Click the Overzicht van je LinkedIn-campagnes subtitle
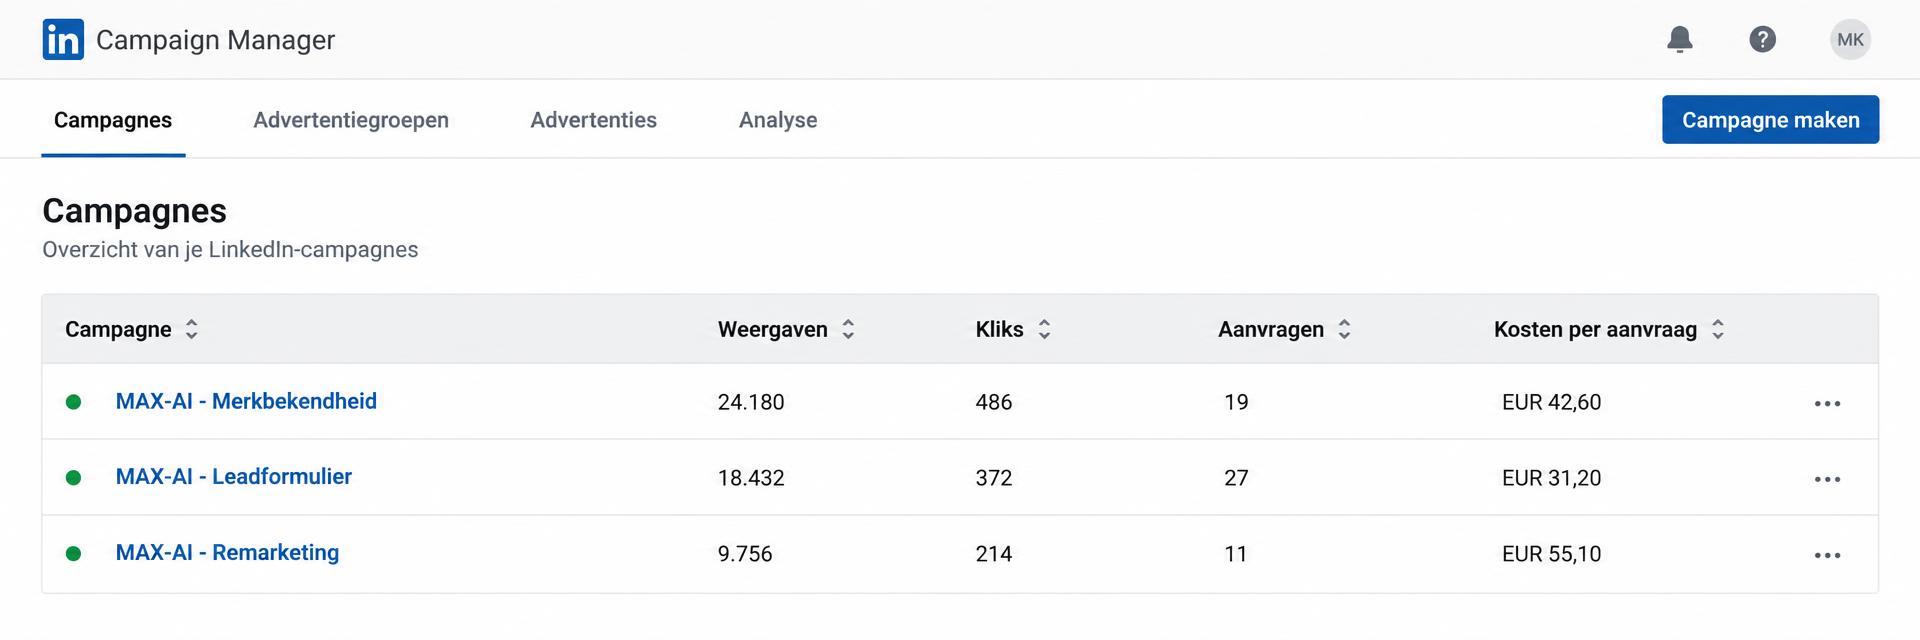The image size is (1920, 640). (230, 250)
